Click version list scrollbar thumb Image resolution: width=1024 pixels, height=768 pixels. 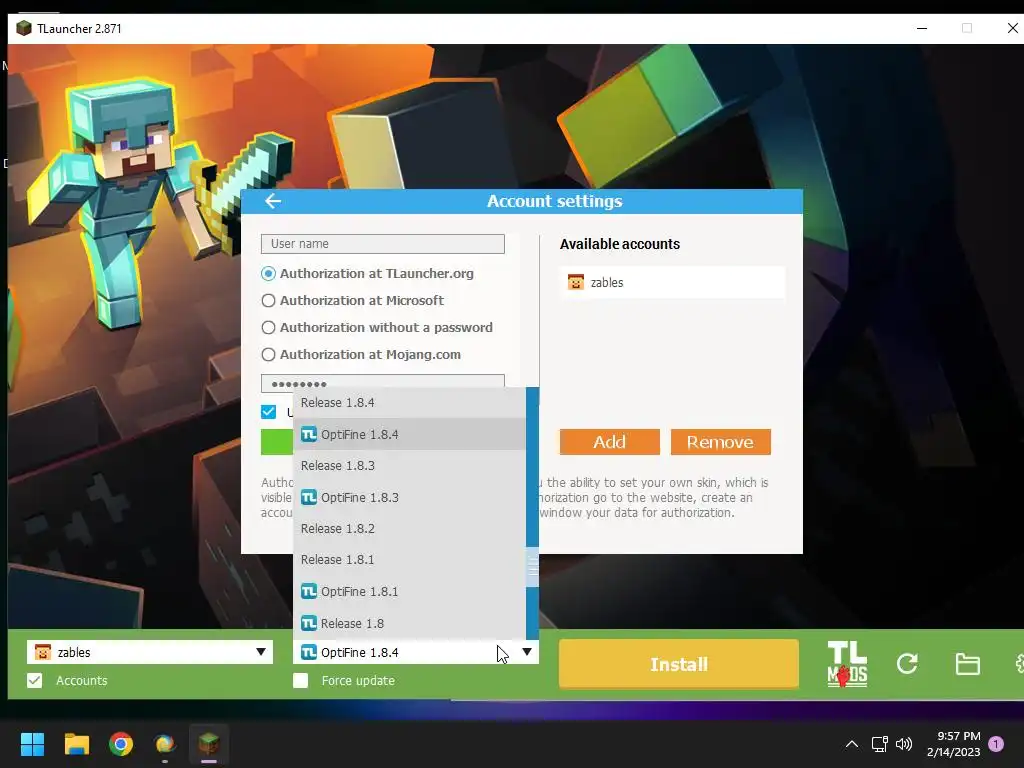click(533, 568)
